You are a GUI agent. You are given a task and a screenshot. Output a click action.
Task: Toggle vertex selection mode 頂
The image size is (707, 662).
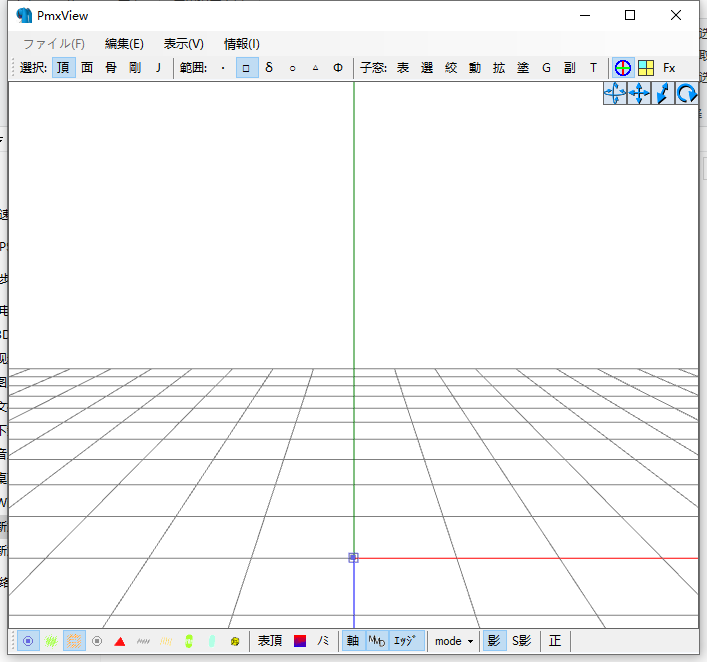[64, 68]
